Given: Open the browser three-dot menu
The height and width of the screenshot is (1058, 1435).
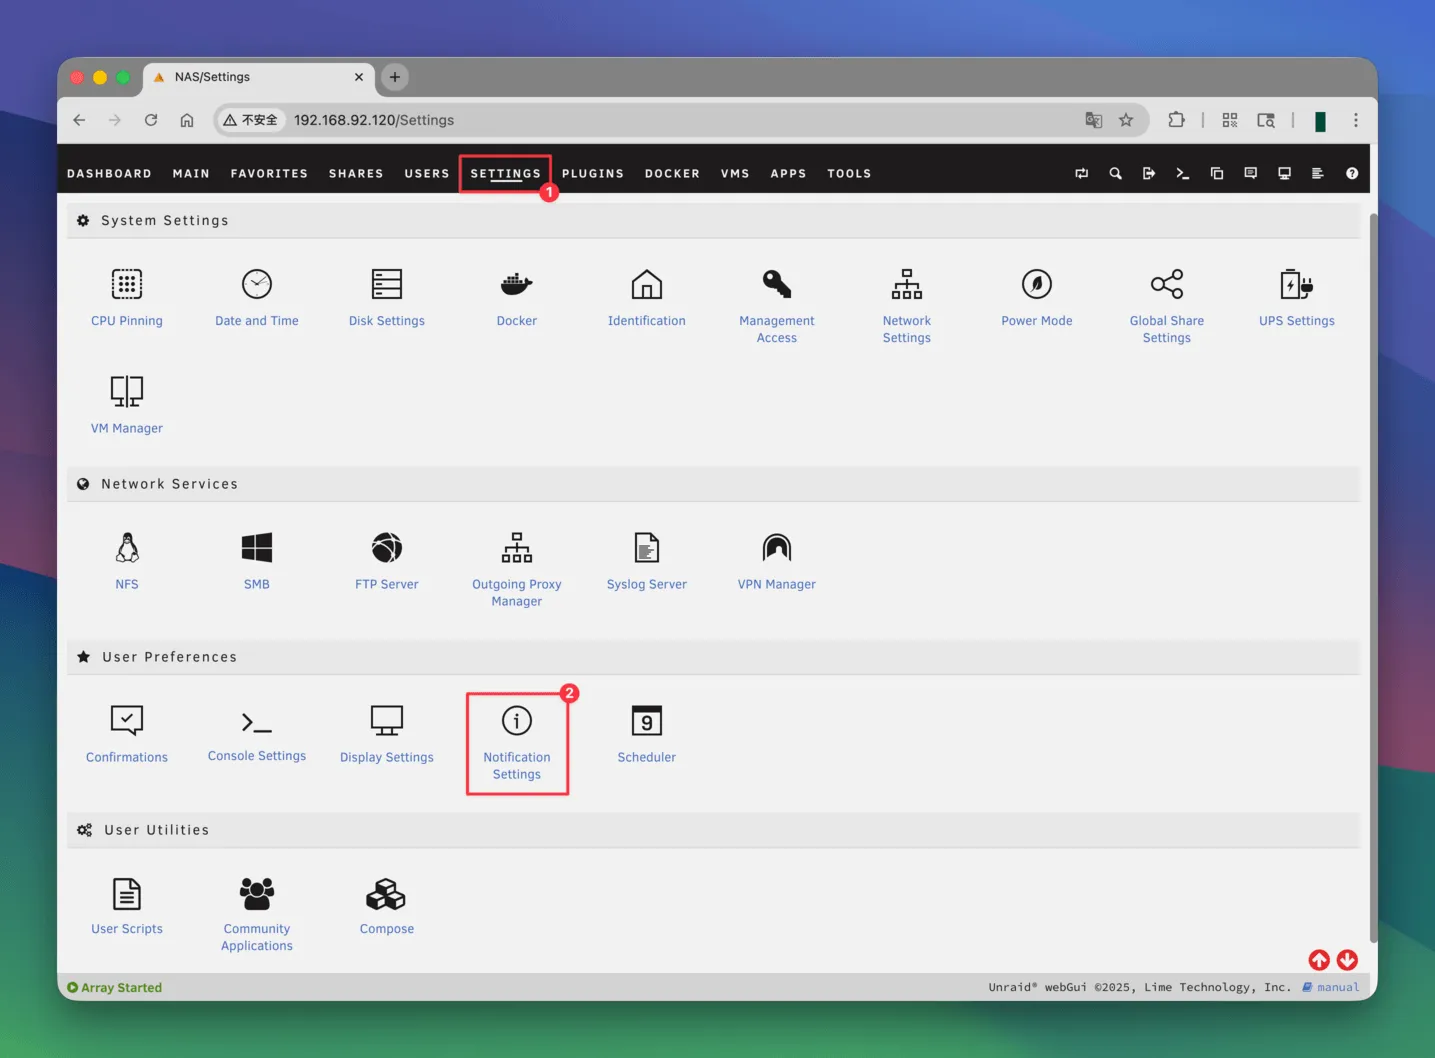Looking at the screenshot, I should click(1356, 120).
